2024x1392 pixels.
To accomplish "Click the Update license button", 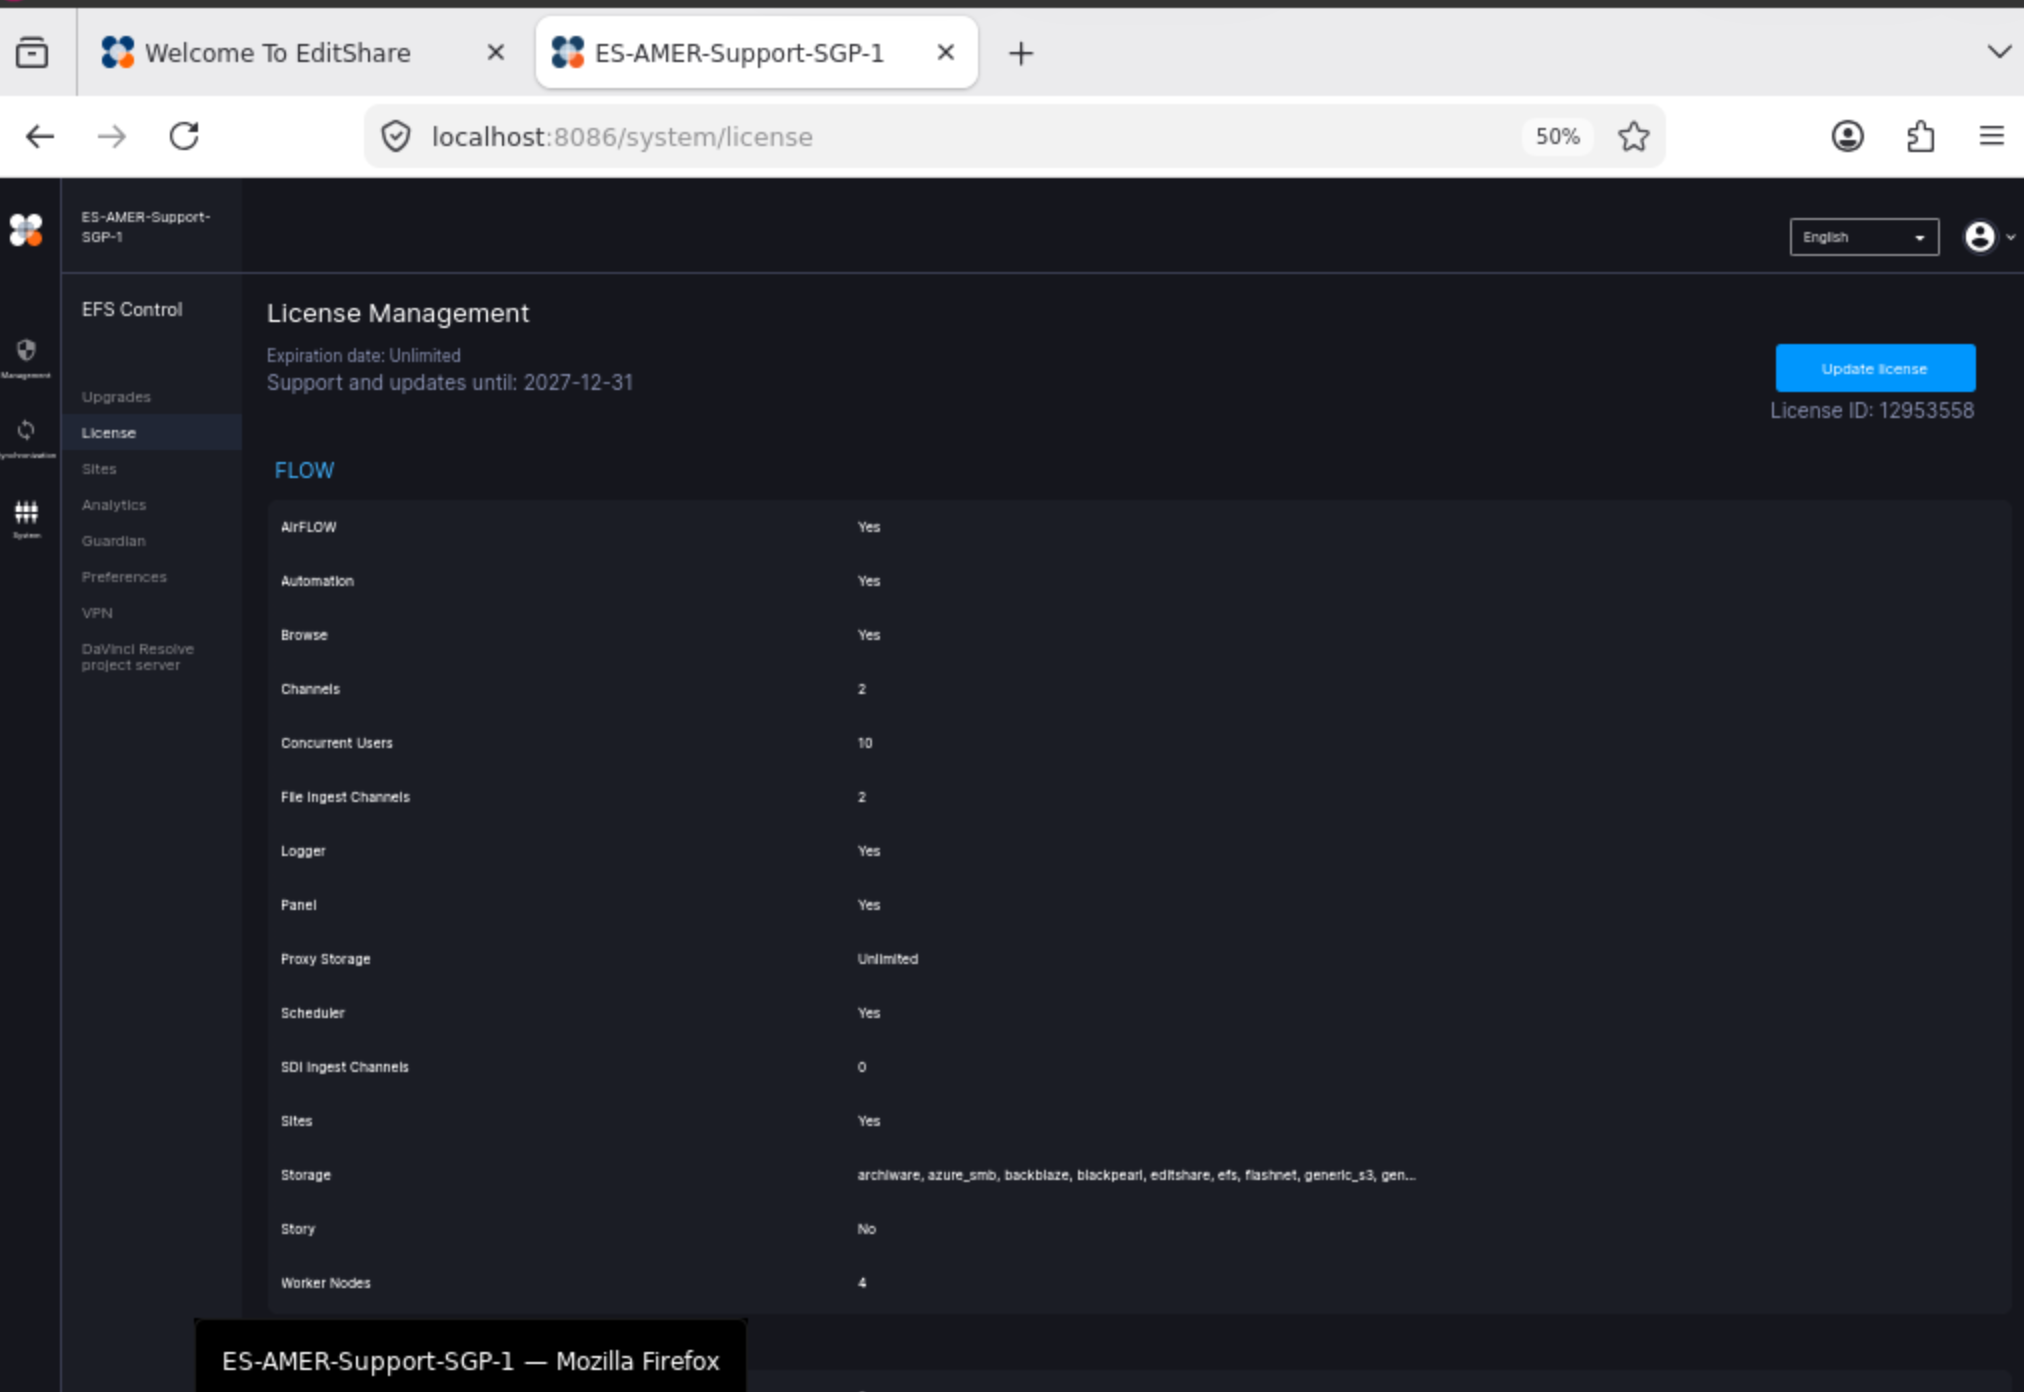I will (x=1874, y=368).
